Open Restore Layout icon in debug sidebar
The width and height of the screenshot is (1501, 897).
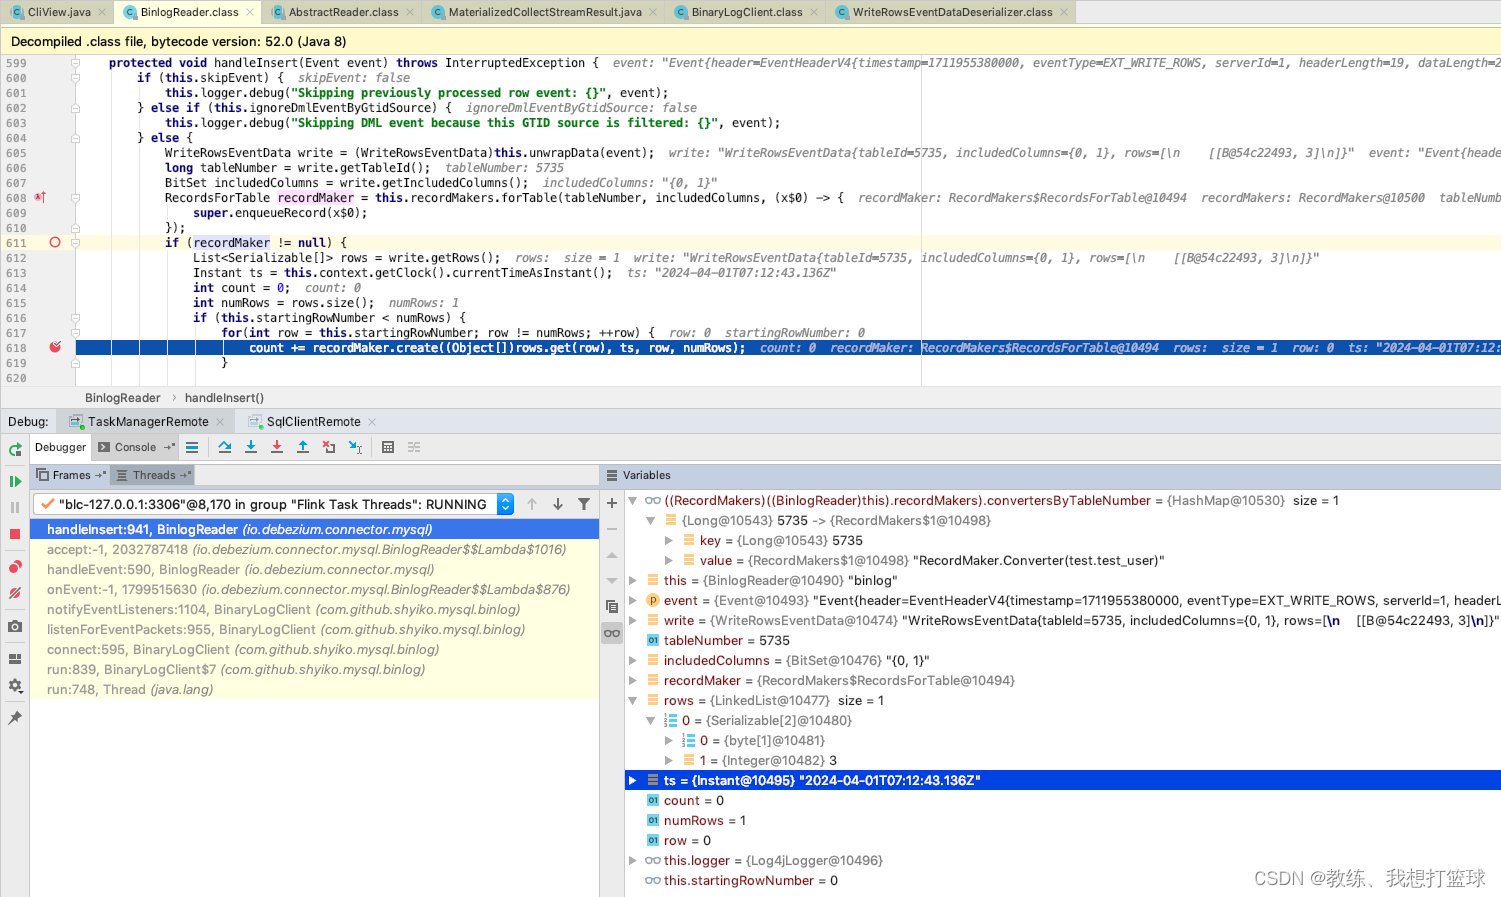coord(15,659)
